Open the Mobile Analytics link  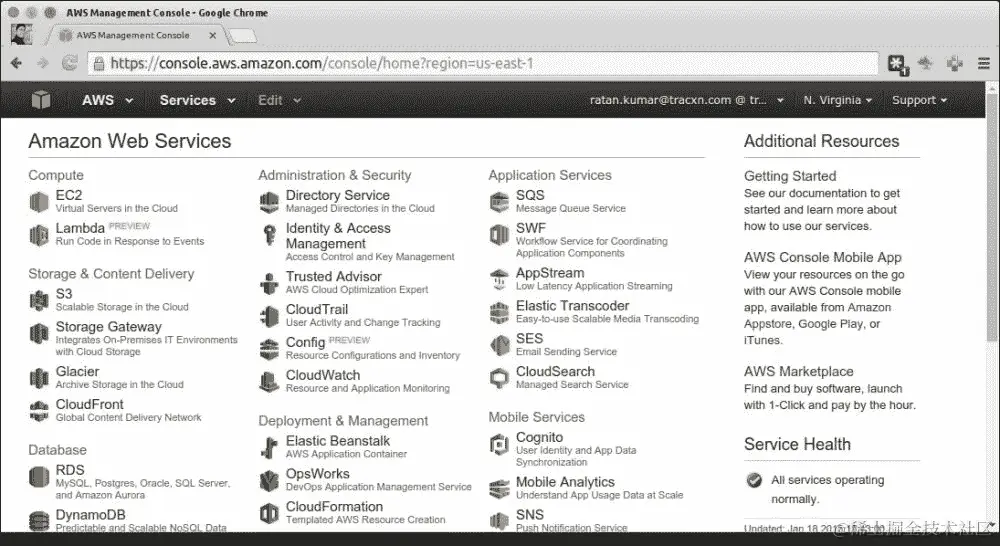pos(565,482)
